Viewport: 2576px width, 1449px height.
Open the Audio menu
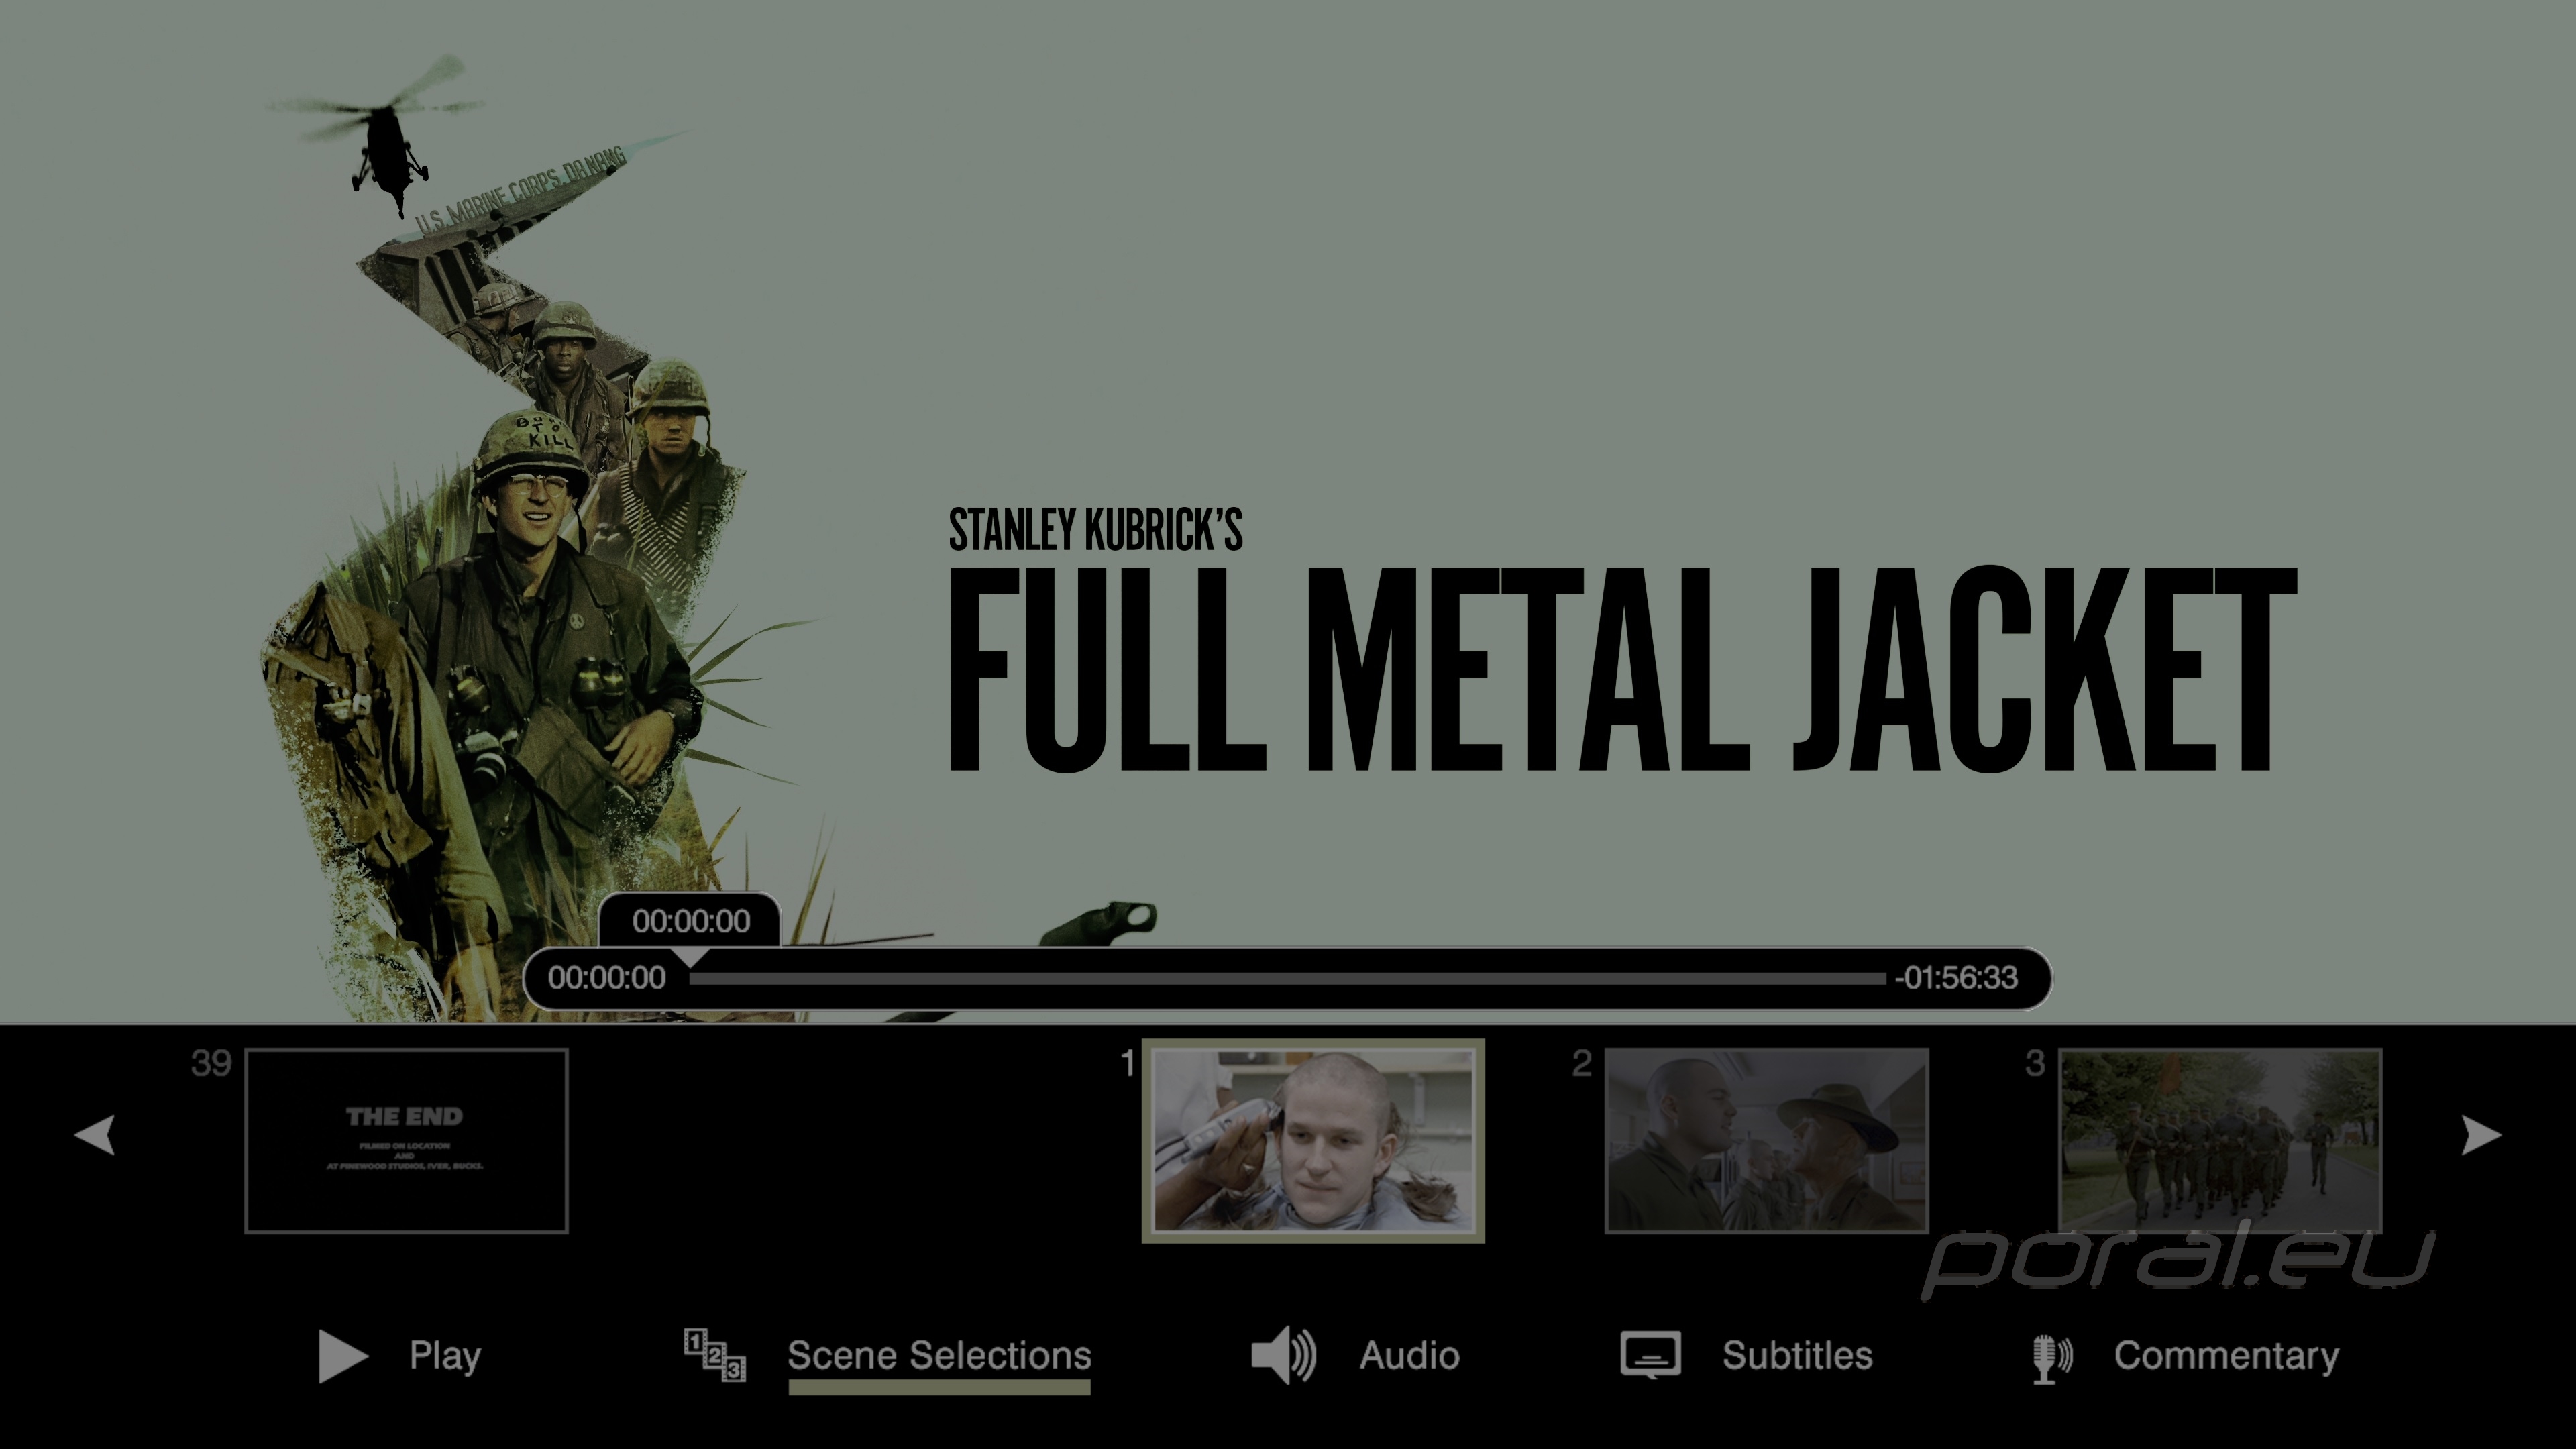(1409, 1356)
